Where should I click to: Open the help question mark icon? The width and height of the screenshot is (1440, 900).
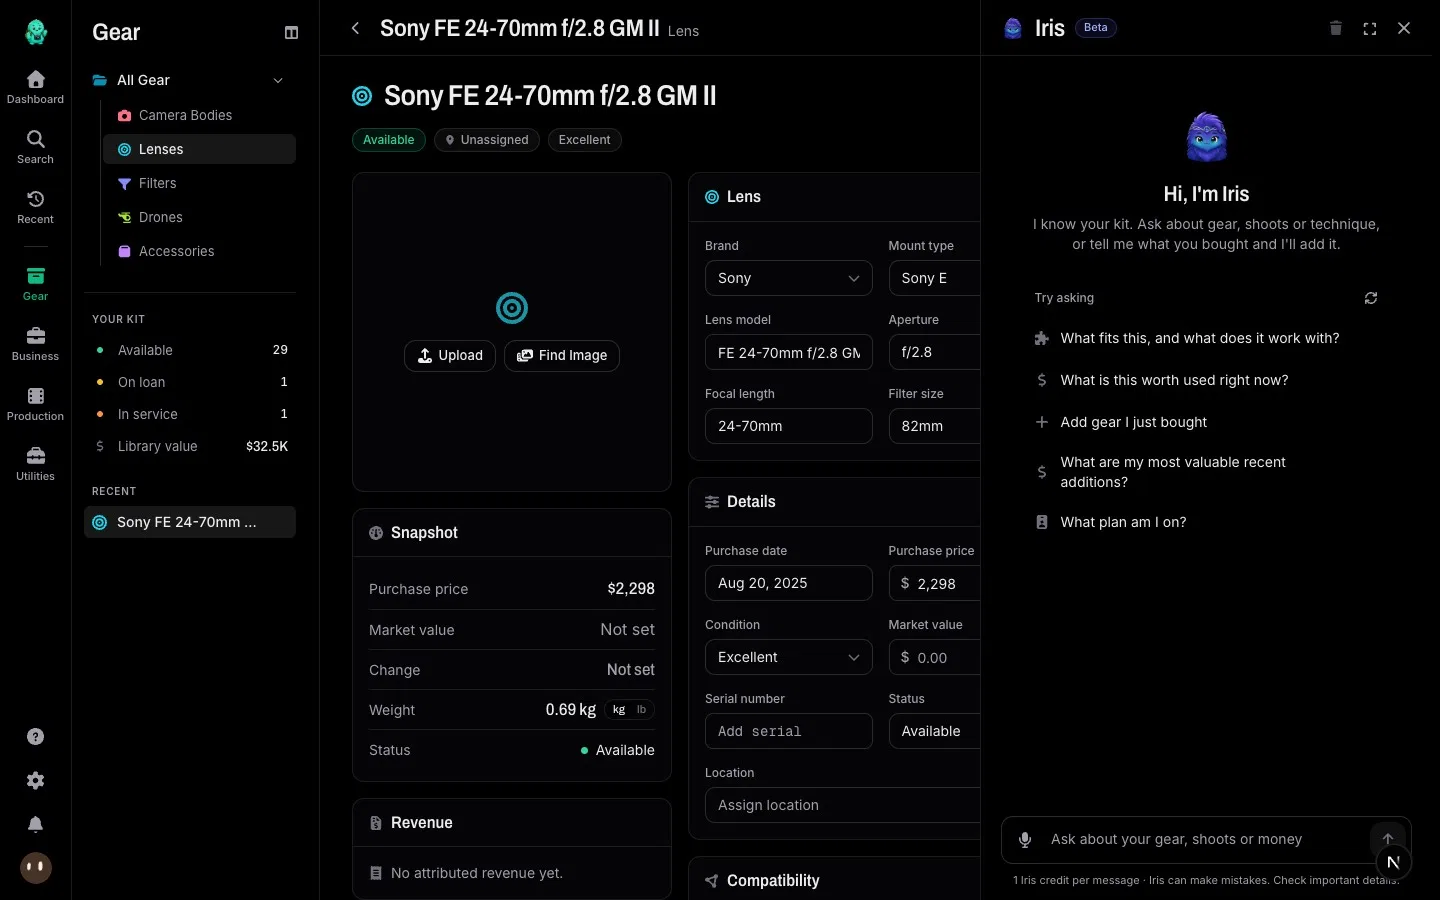[x=35, y=737]
